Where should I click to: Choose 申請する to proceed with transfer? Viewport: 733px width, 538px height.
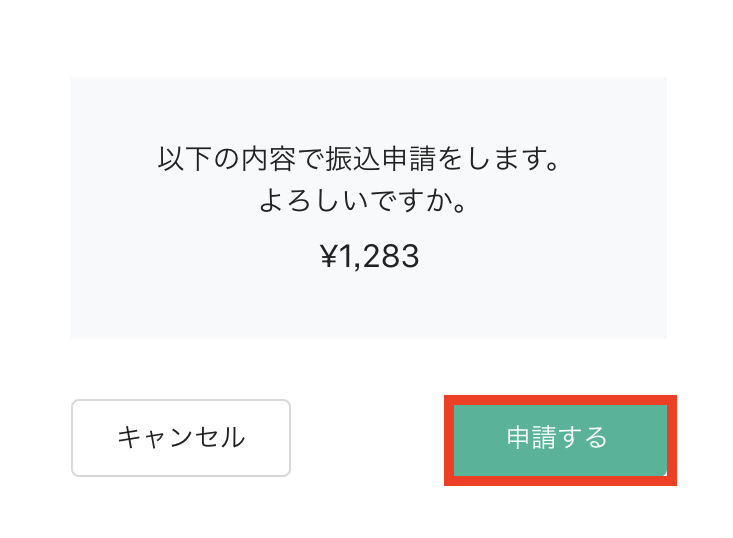click(559, 439)
